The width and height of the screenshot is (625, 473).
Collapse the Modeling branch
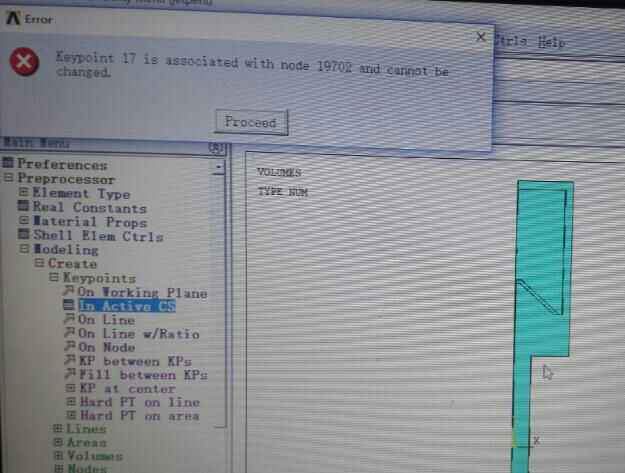click(x=24, y=249)
